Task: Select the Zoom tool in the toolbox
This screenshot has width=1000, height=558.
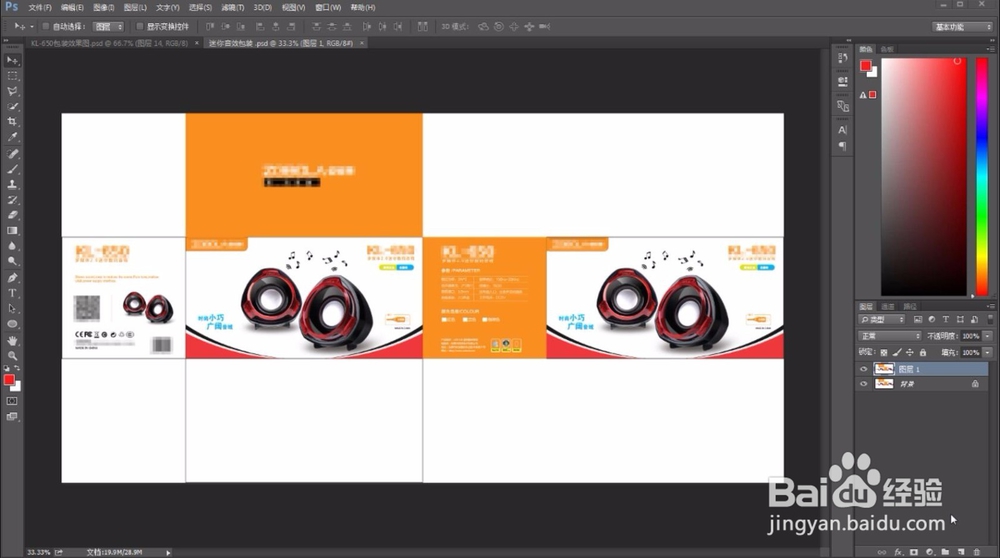Action: click(12, 356)
